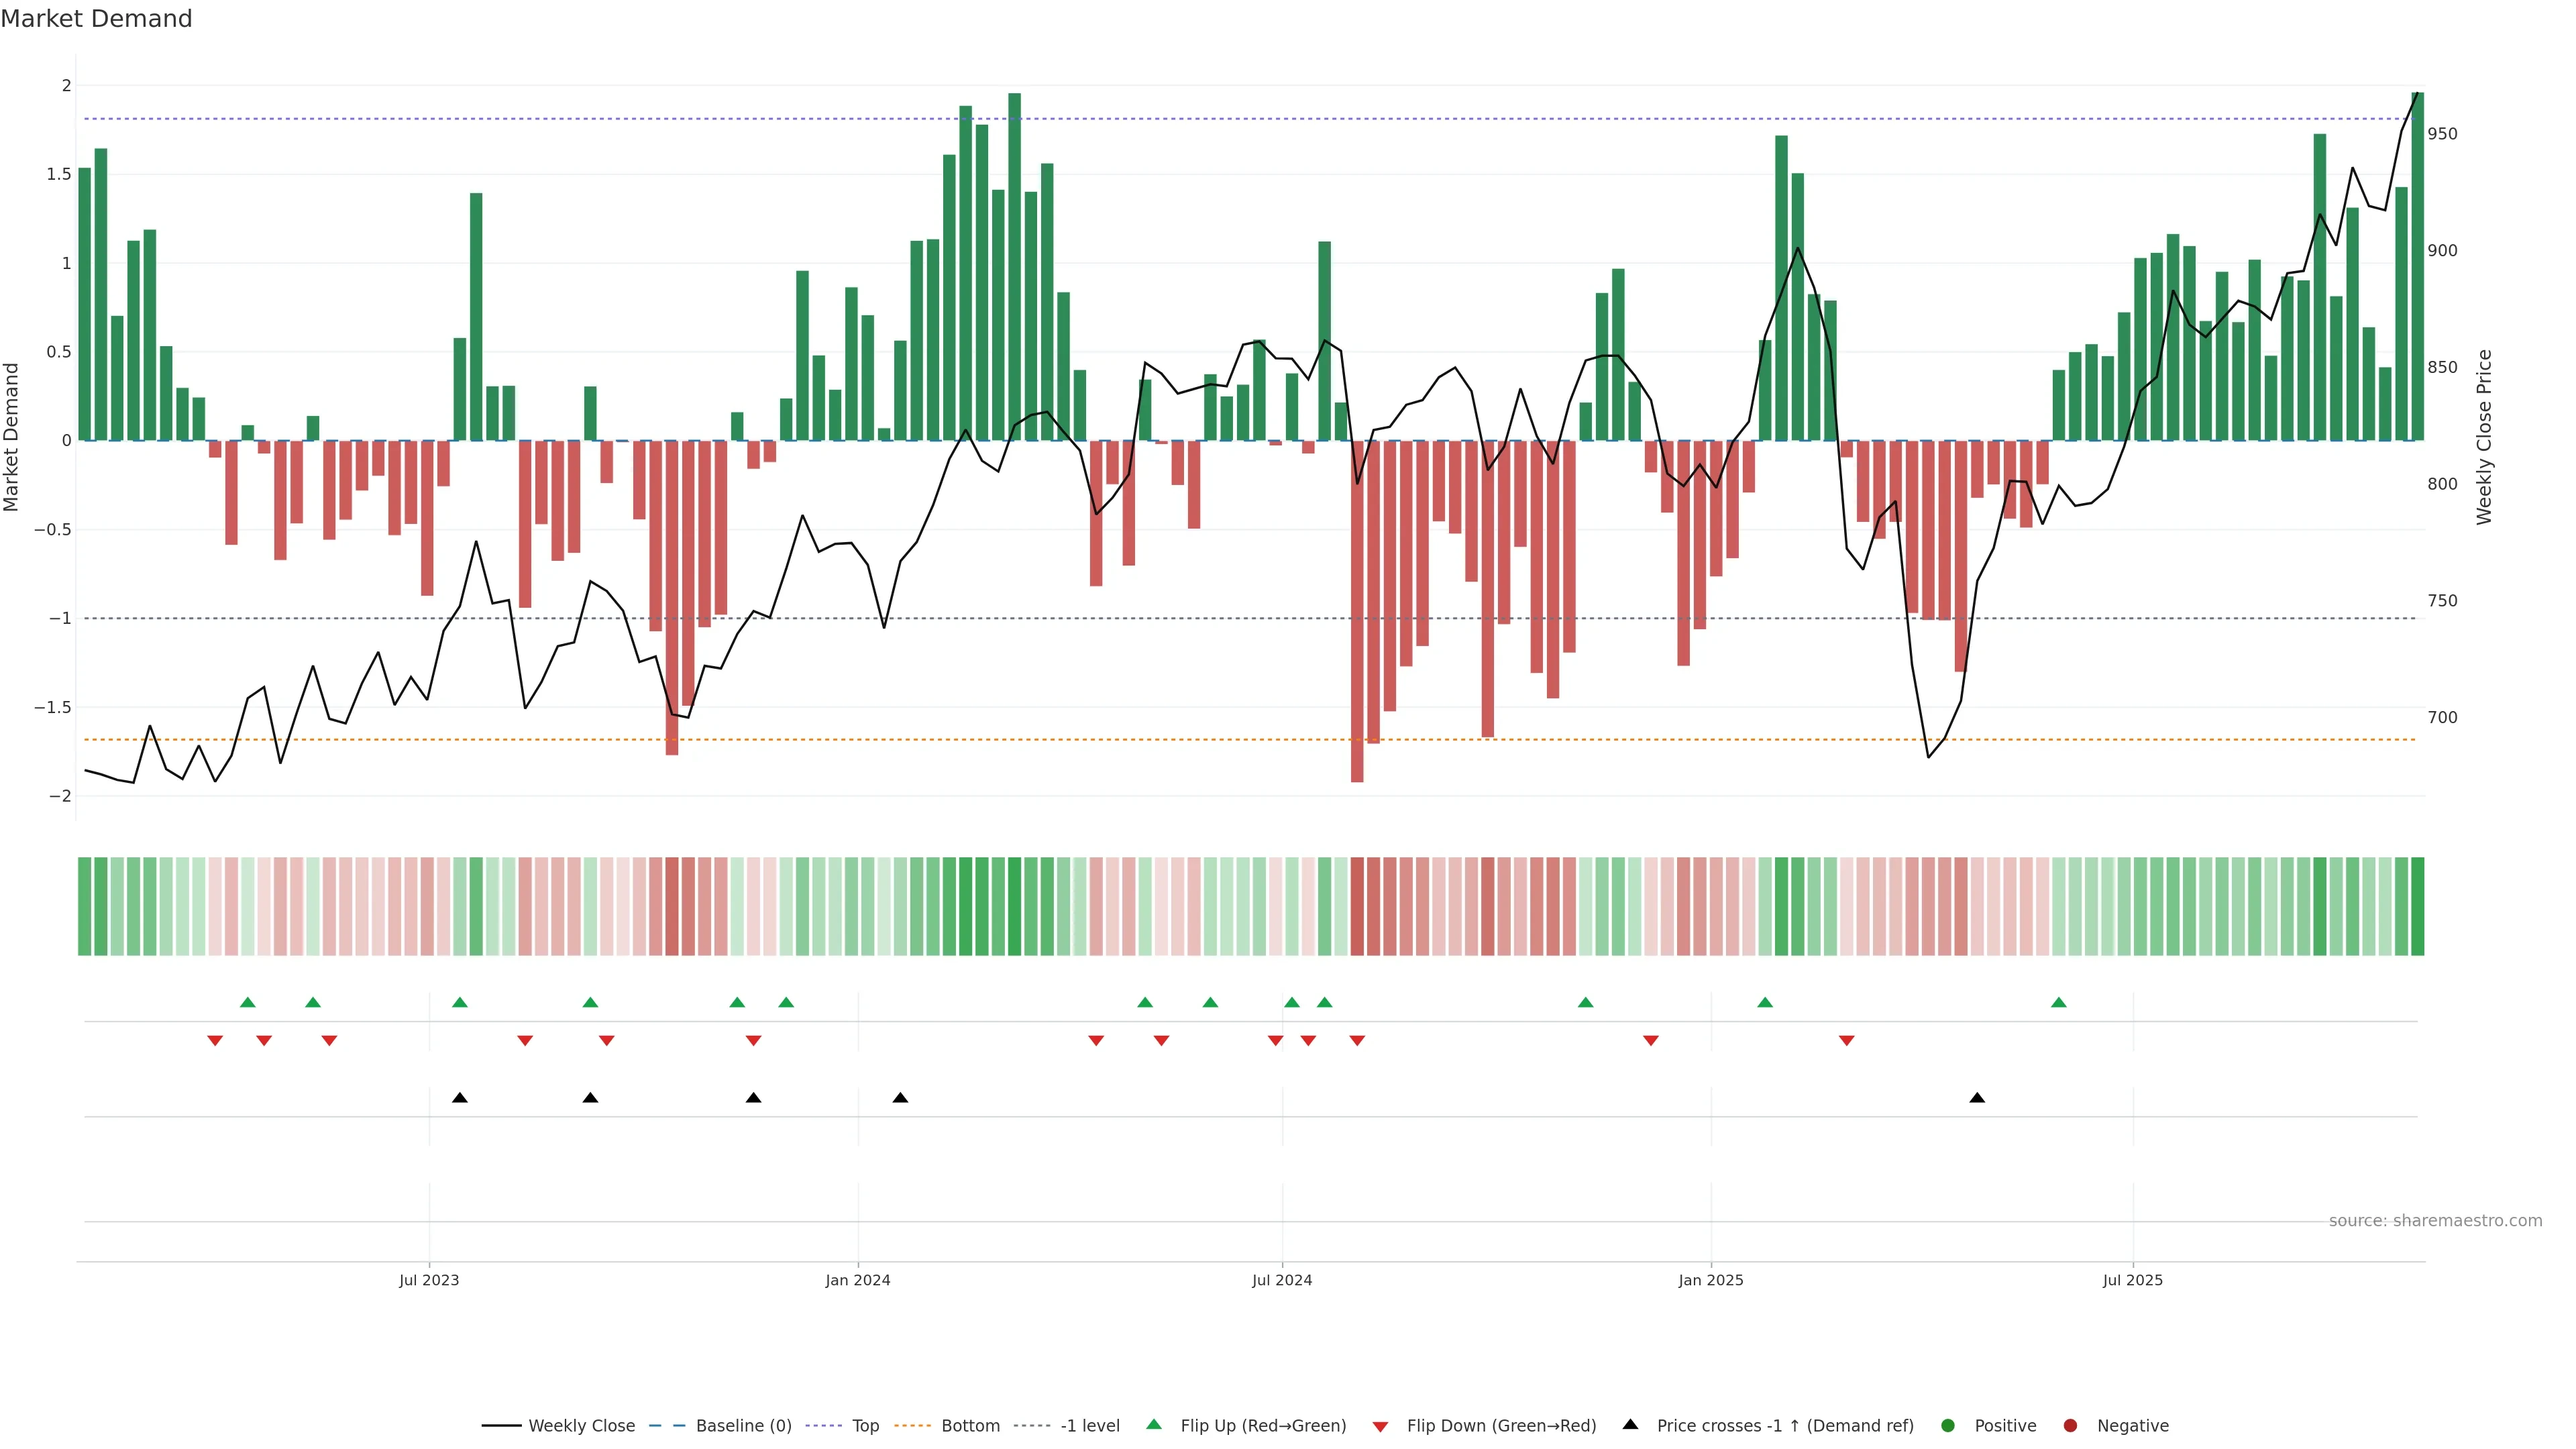Click the last black price-cross triangle marker
Image resolution: width=2576 pixels, height=1449 pixels.
(x=1977, y=1098)
